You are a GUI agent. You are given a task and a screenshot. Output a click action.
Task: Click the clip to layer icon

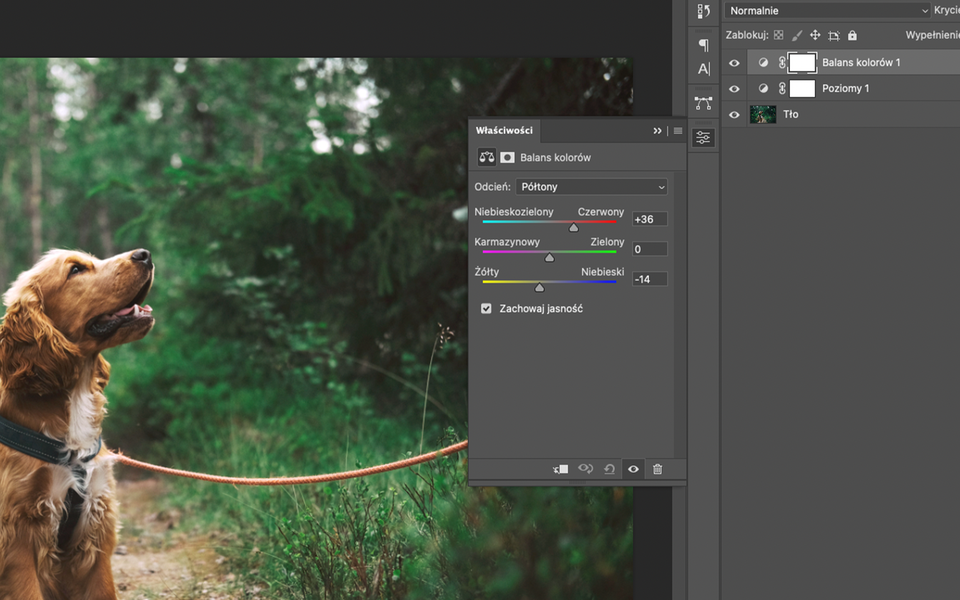coord(561,469)
